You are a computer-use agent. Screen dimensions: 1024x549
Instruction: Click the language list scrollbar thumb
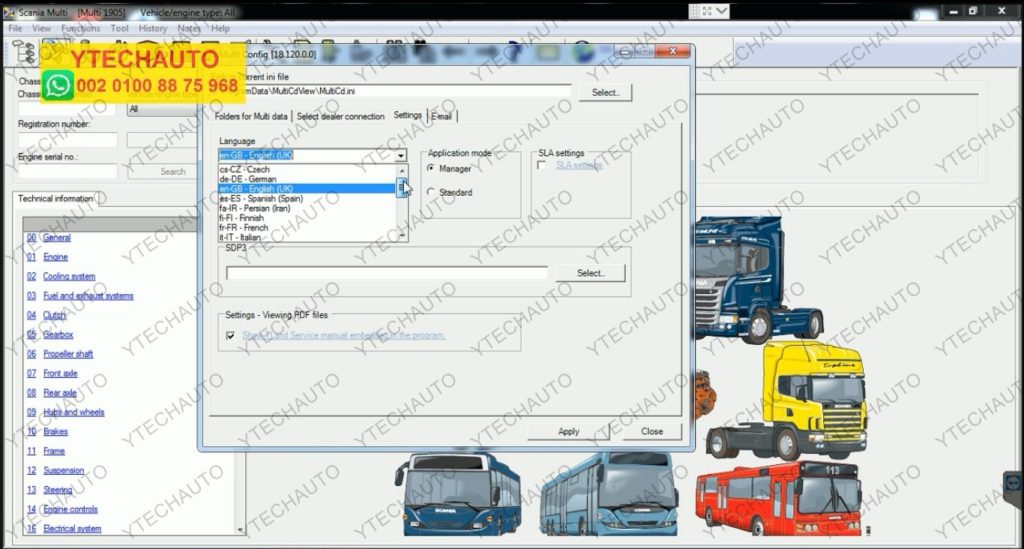pos(402,187)
